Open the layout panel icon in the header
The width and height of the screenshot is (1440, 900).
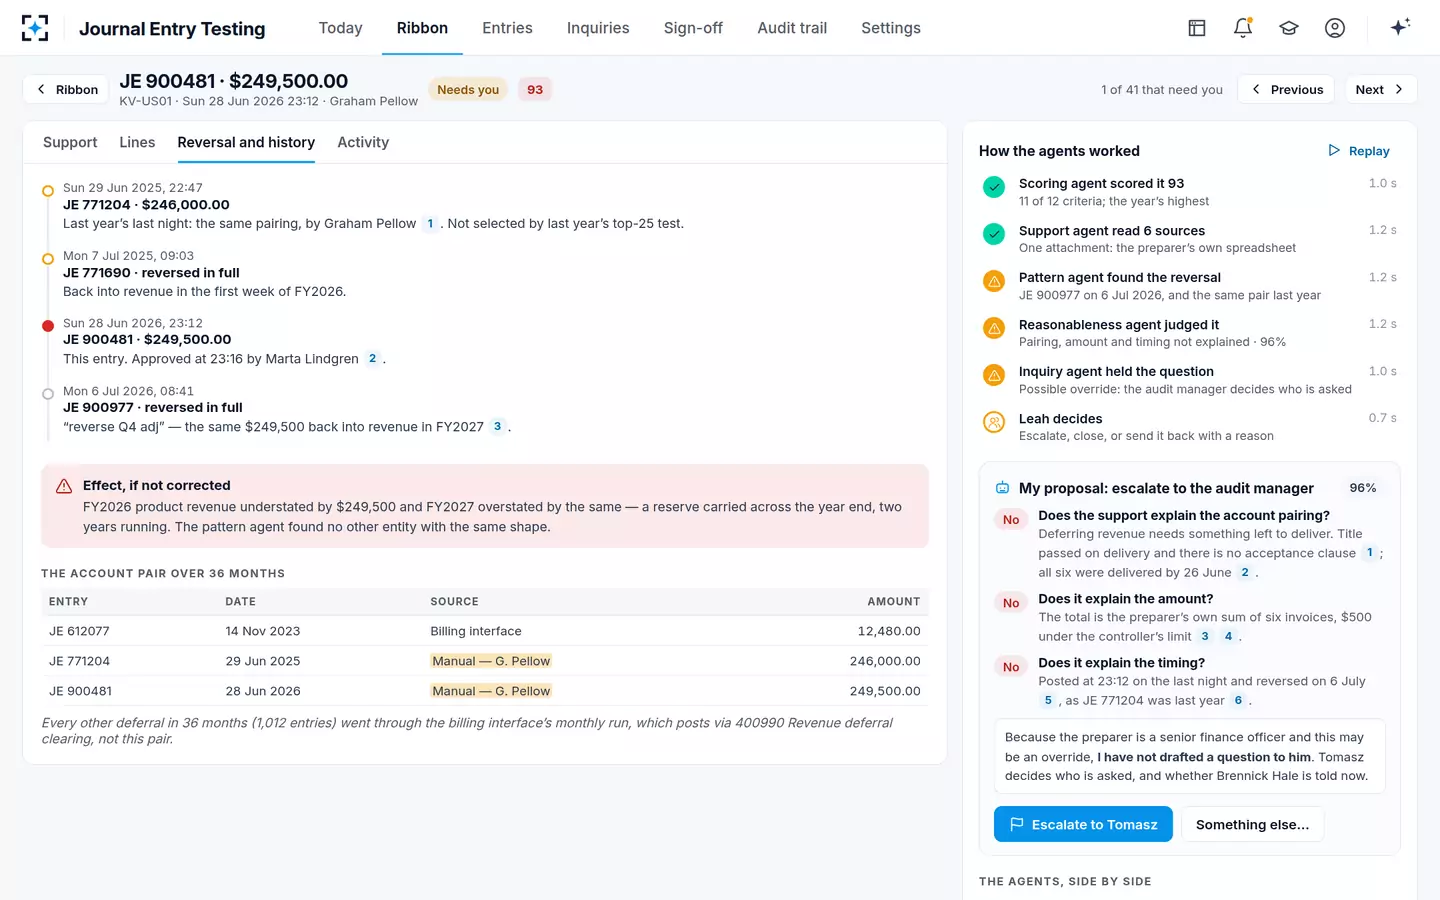1197,28
